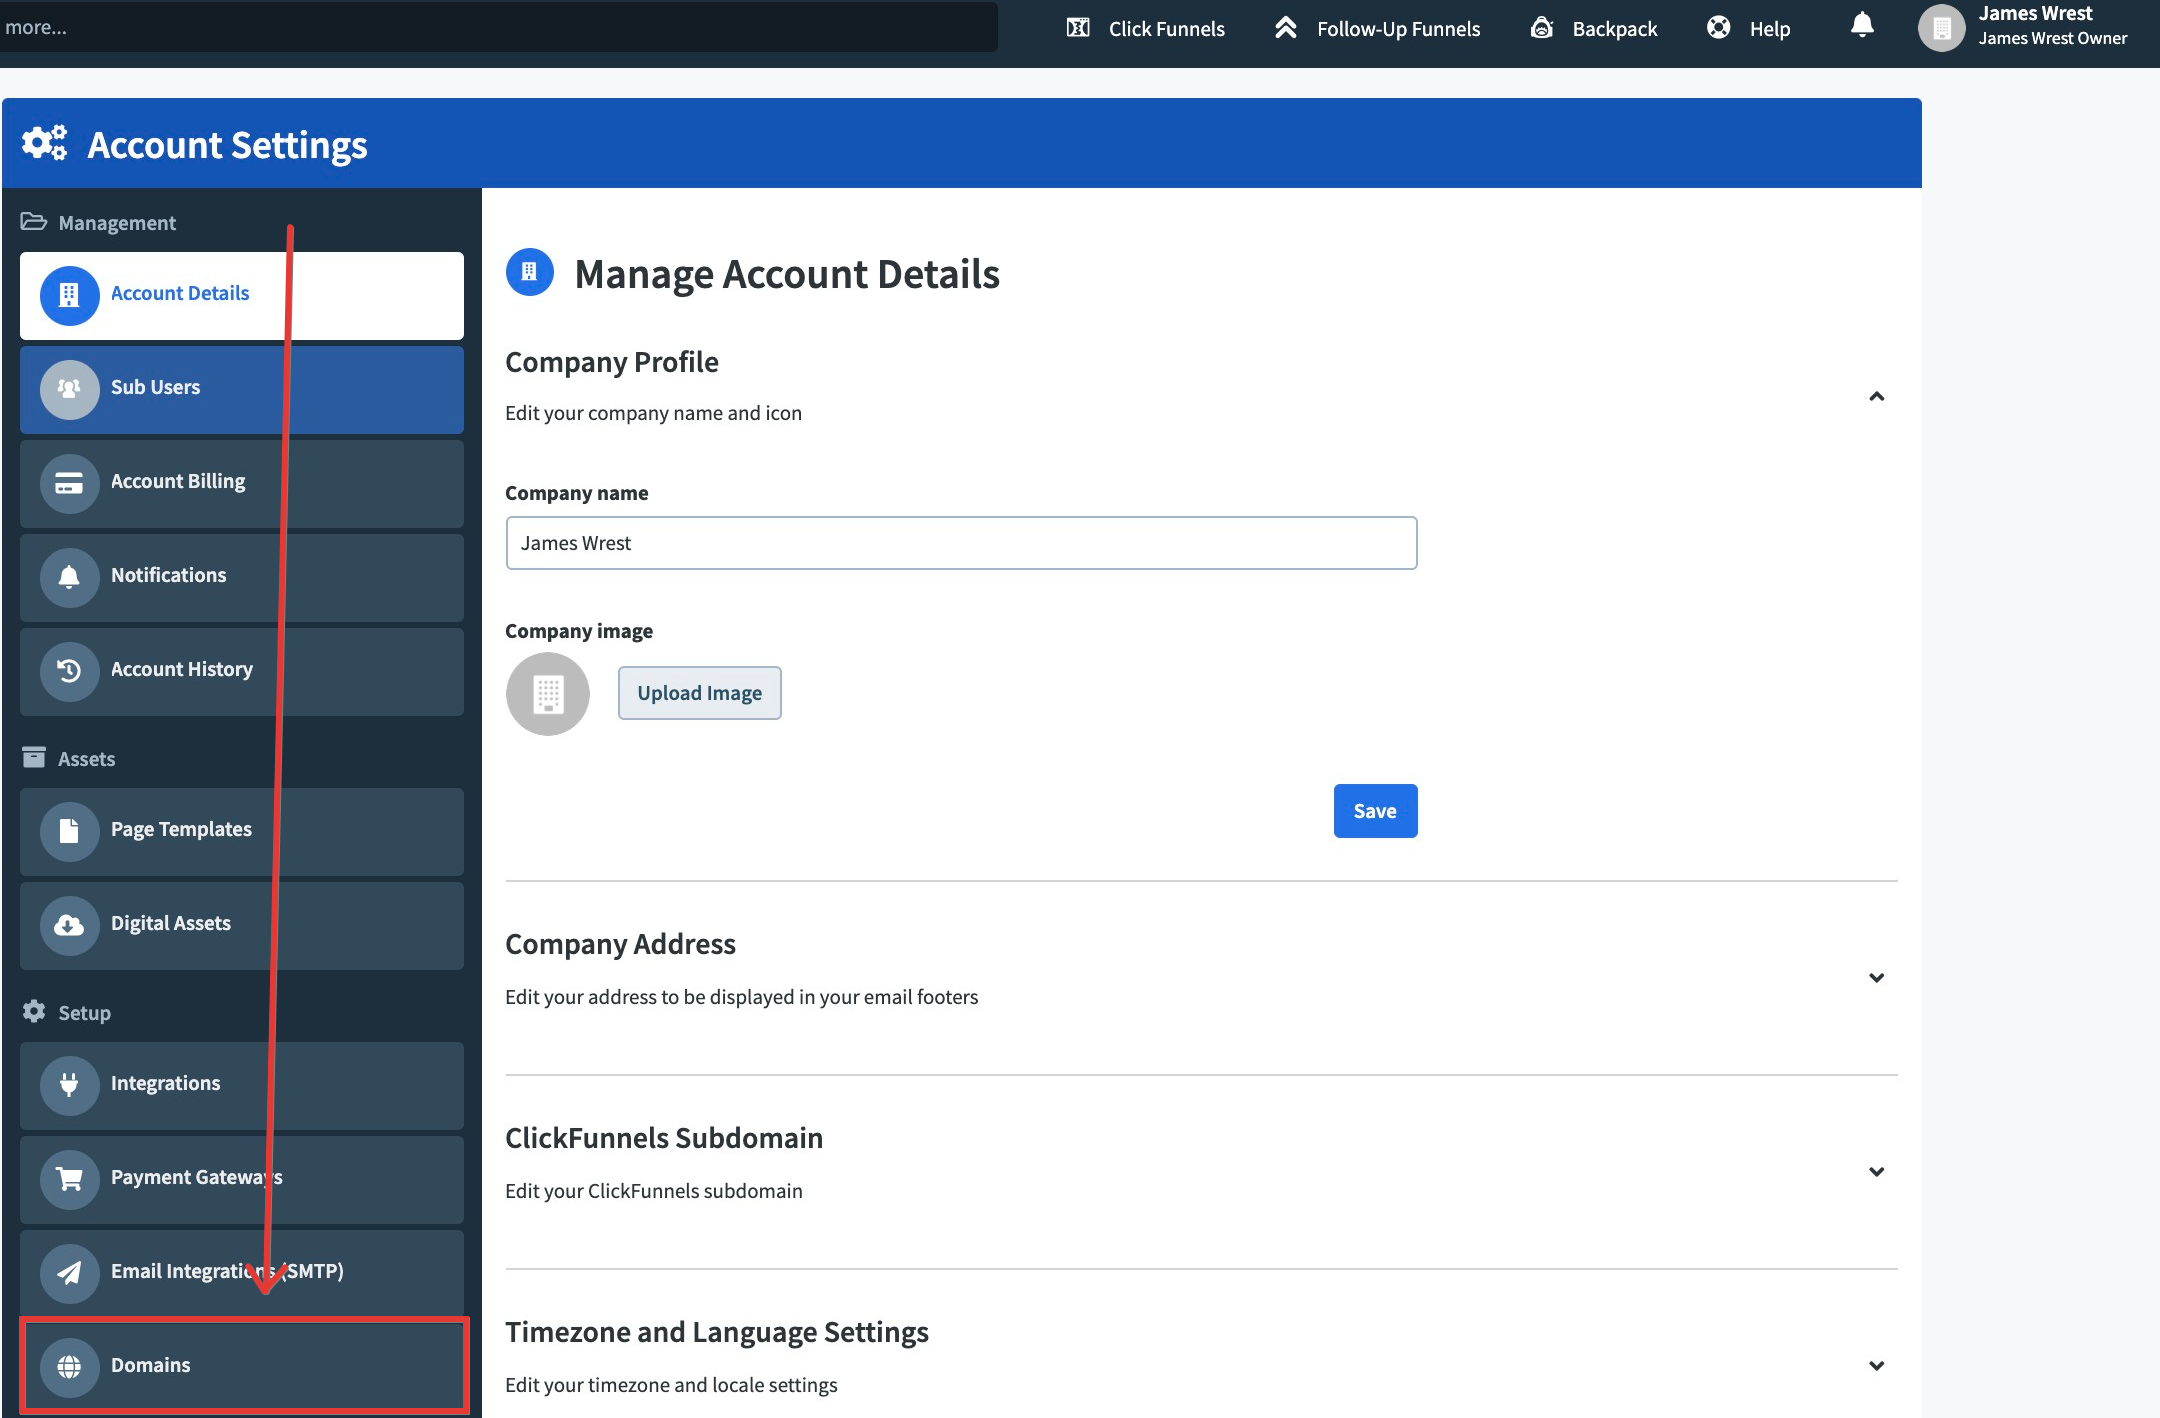
Task: Open the Click Funnels menu
Action: click(1146, 29)
